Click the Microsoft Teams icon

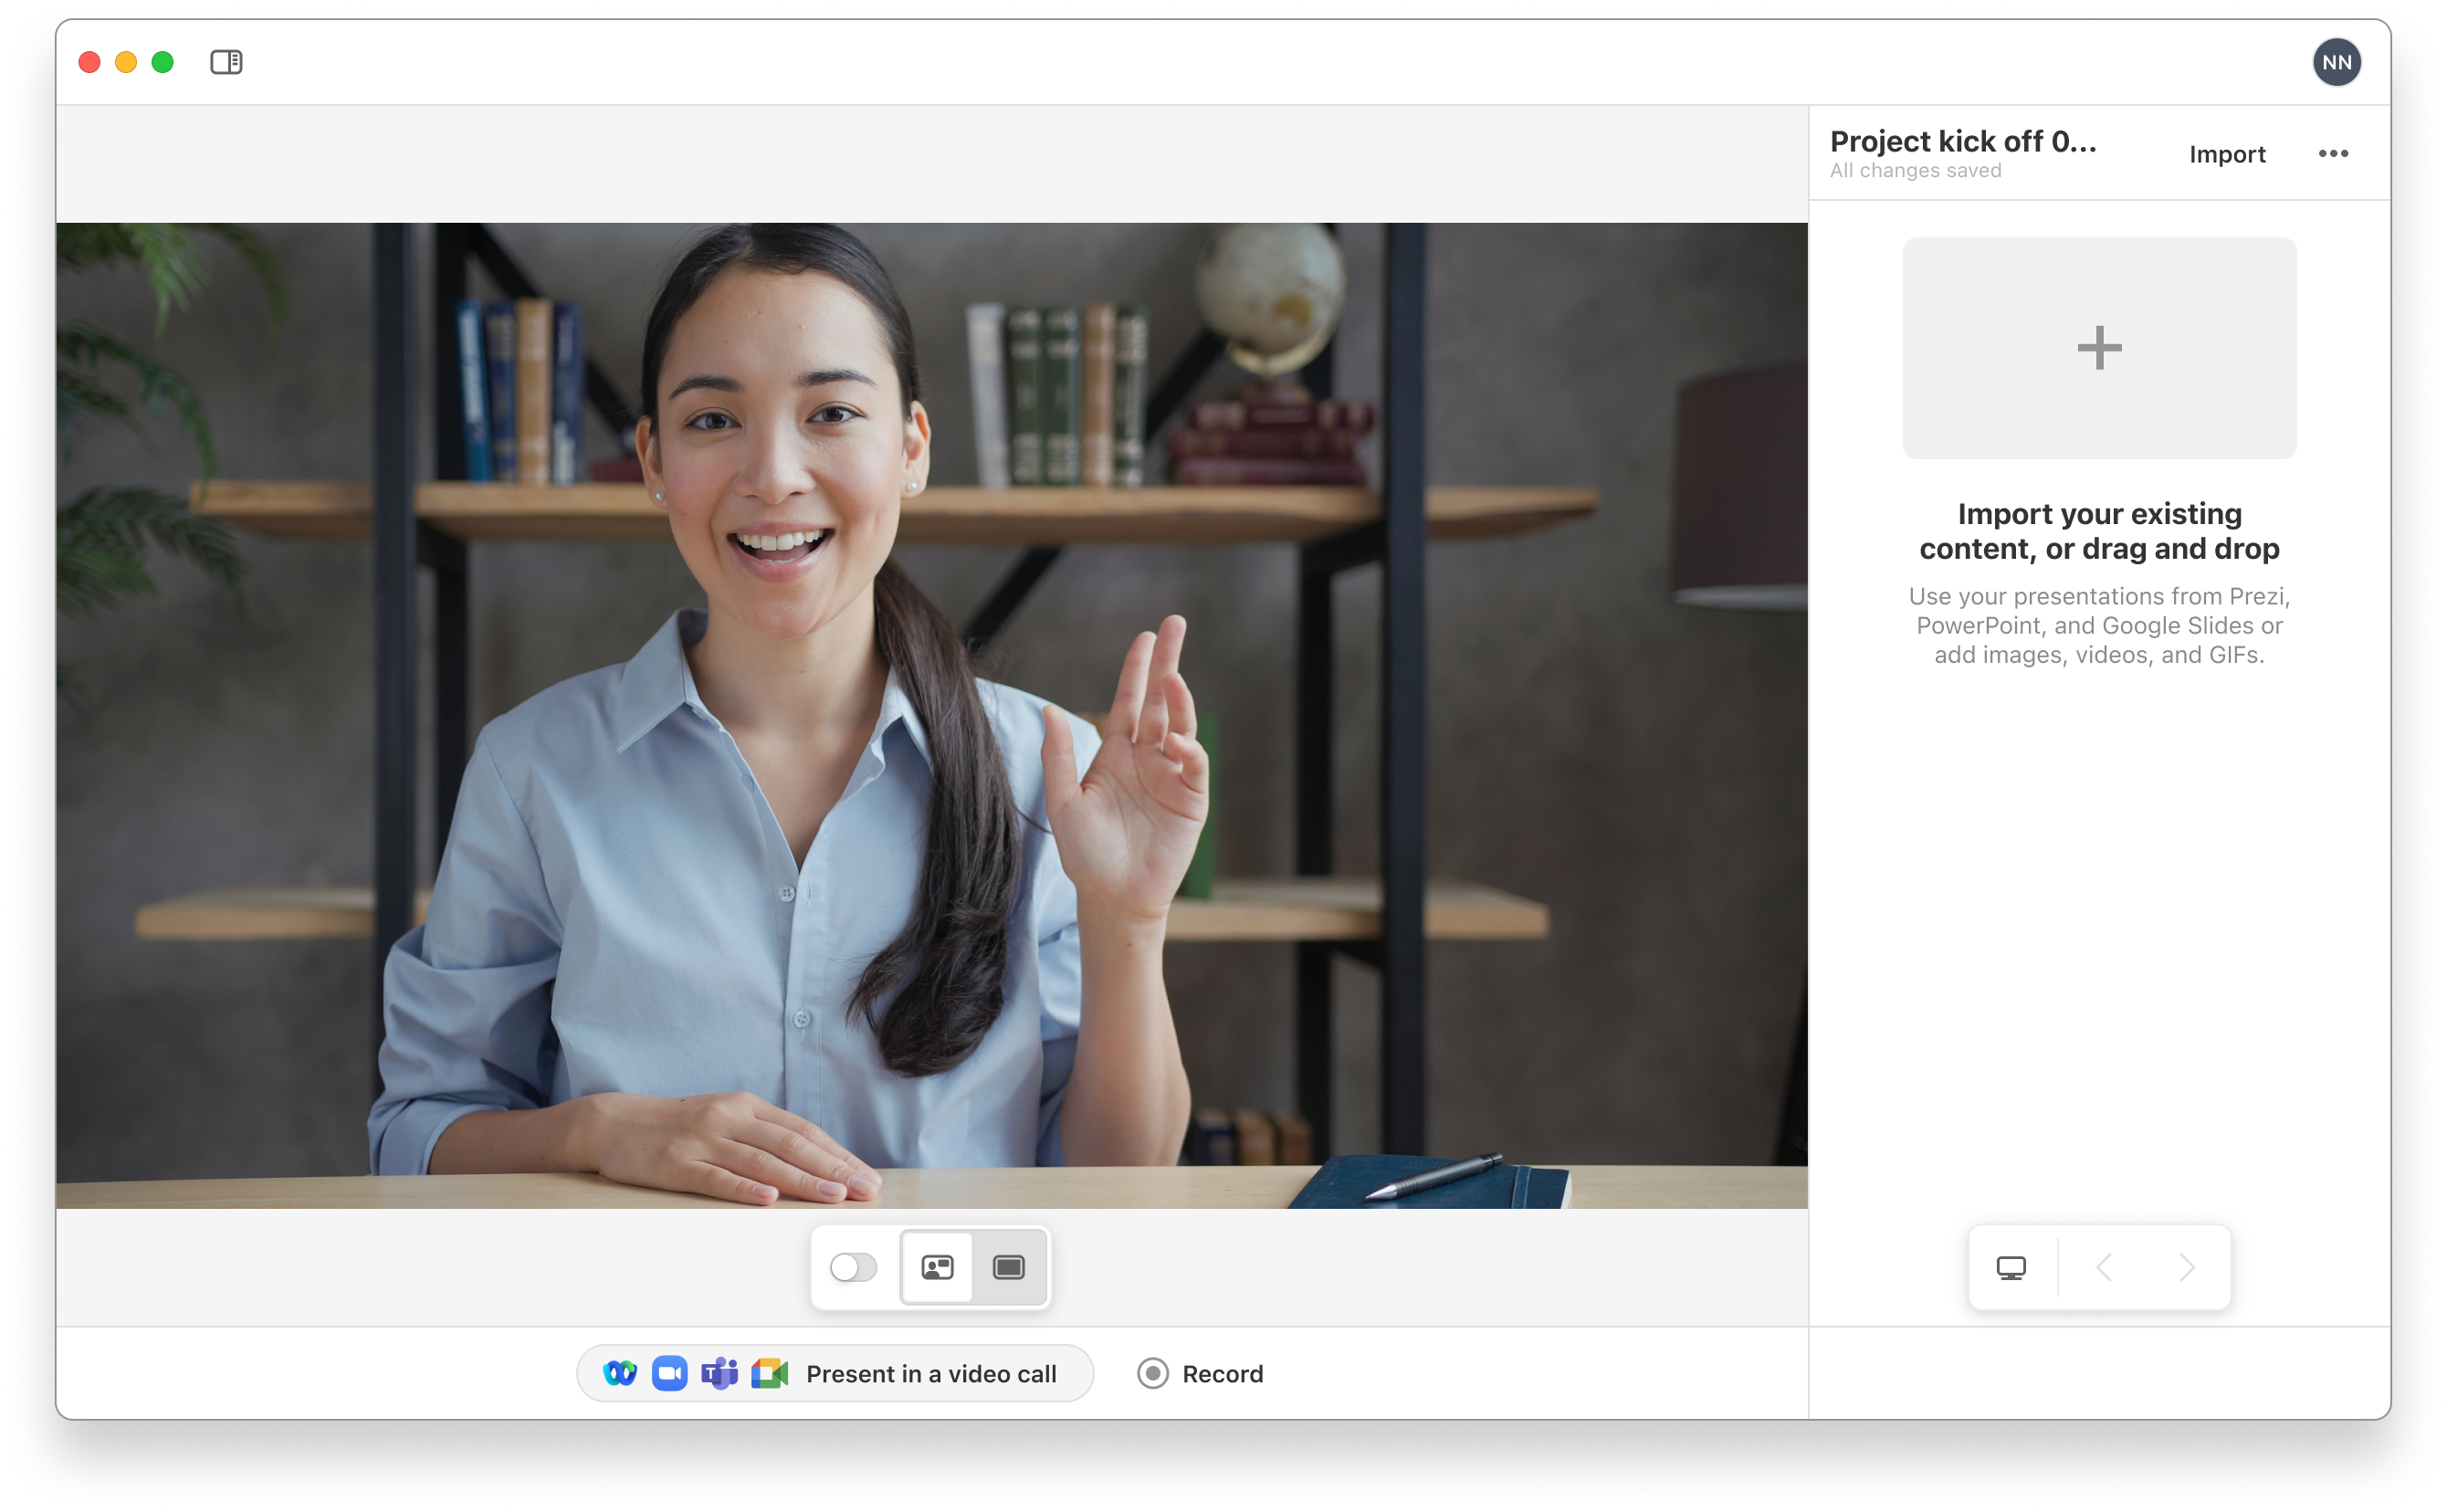point(719,1373)
